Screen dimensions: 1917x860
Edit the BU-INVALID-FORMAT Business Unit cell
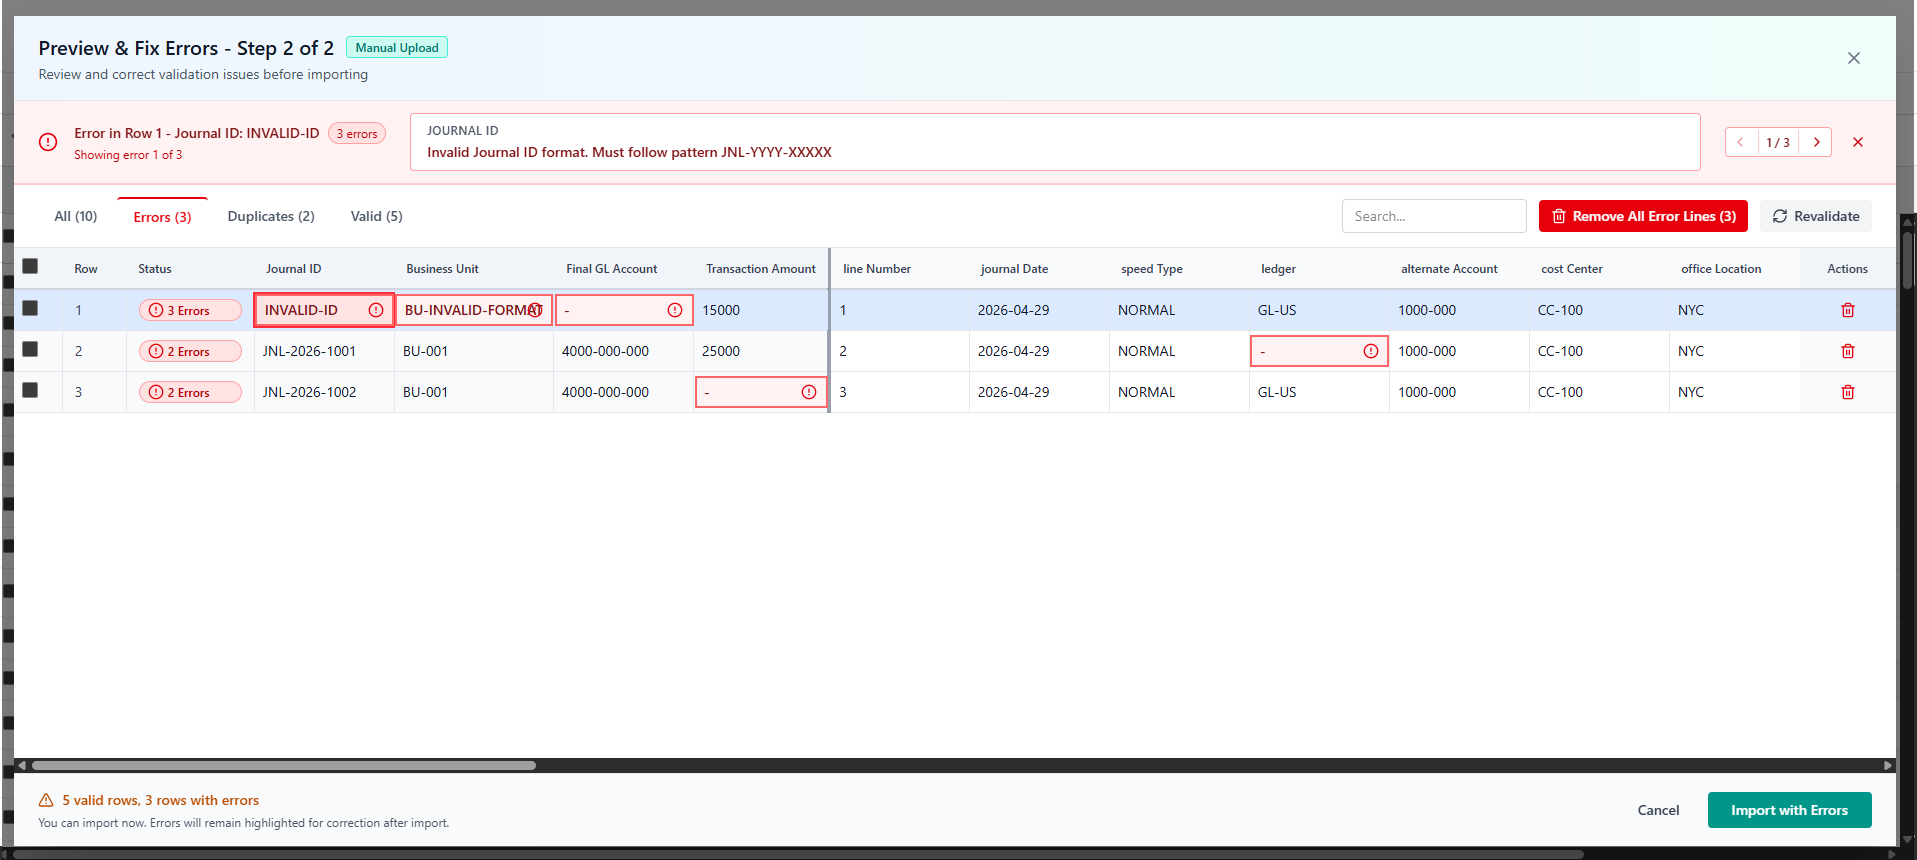[x=474, y=310]
